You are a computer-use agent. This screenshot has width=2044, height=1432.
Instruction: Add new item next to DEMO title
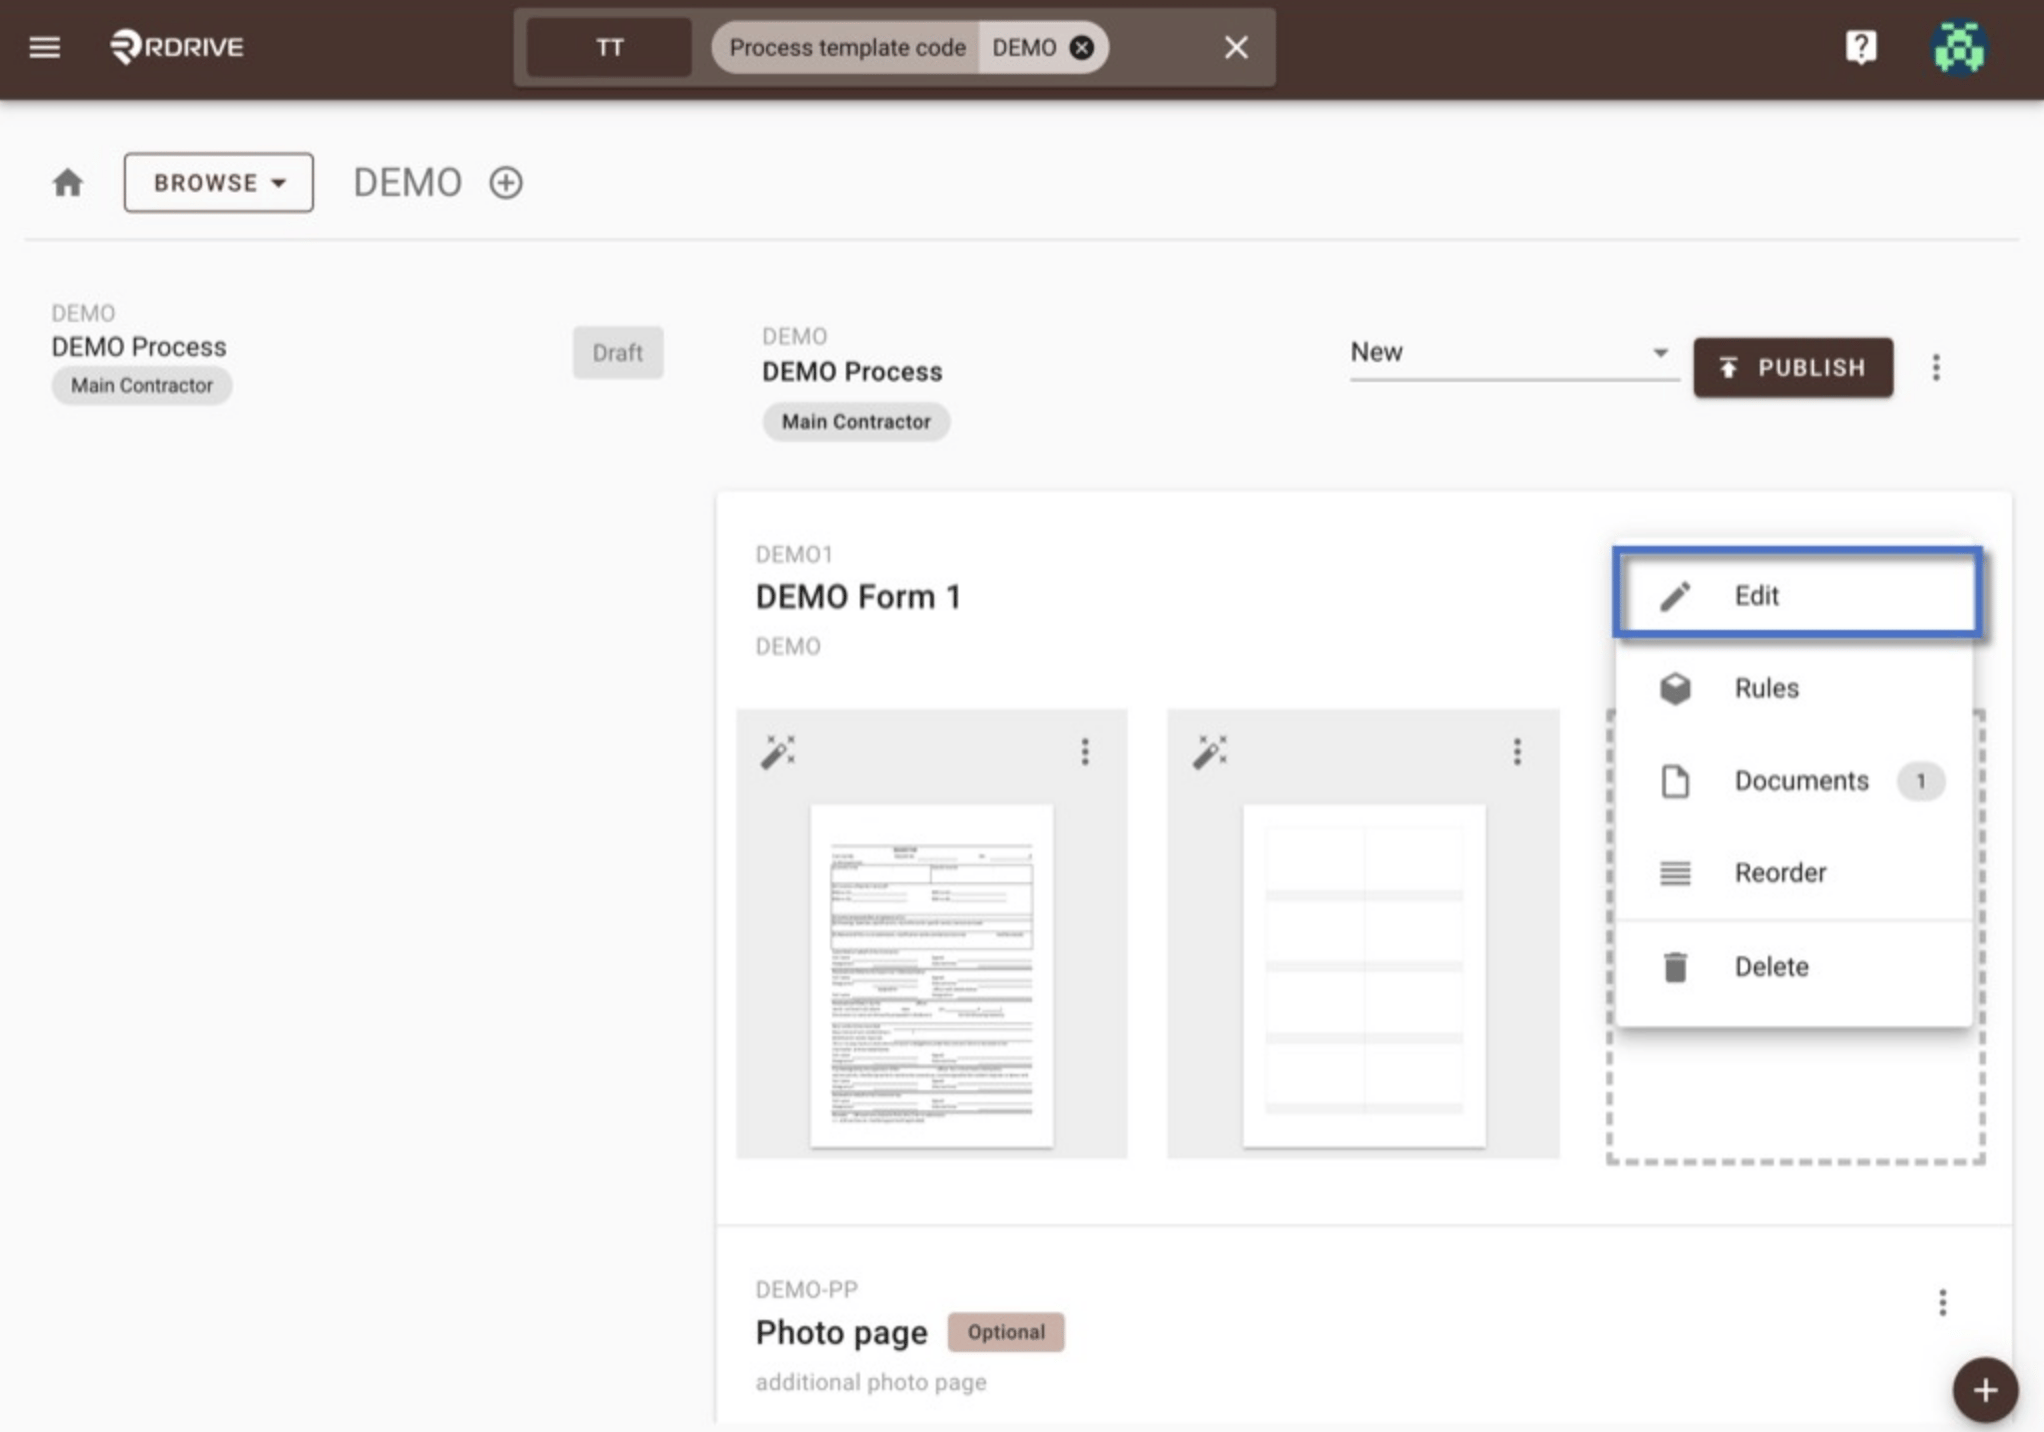(505, 182)
